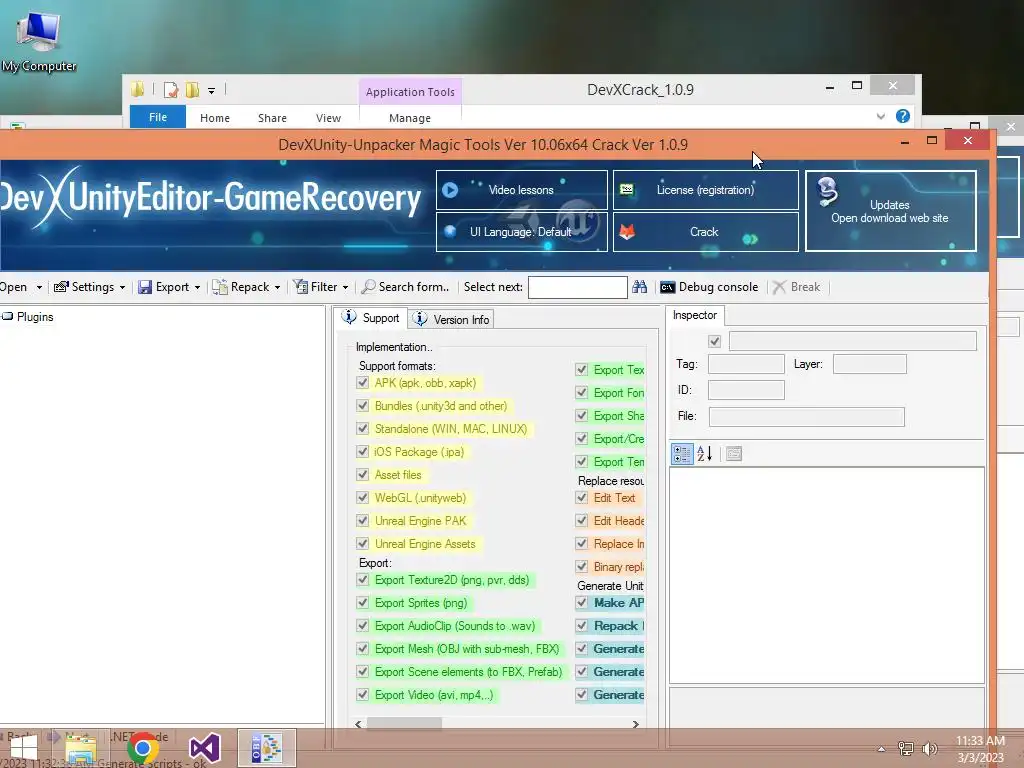Open the Share ribbon tab in Explorer
Screen dimensions: 1024x768
272,118
